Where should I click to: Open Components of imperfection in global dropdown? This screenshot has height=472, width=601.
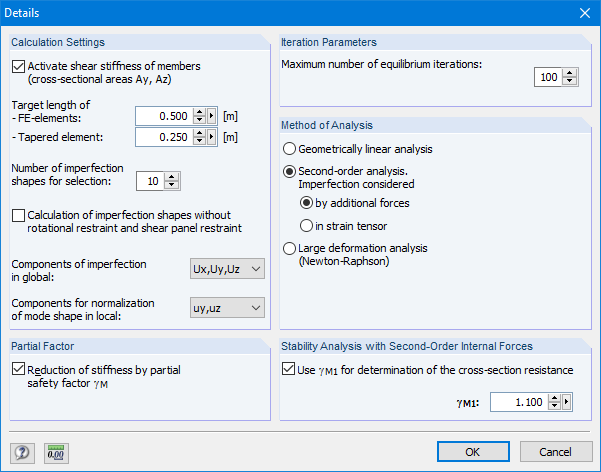pos(227,269)
